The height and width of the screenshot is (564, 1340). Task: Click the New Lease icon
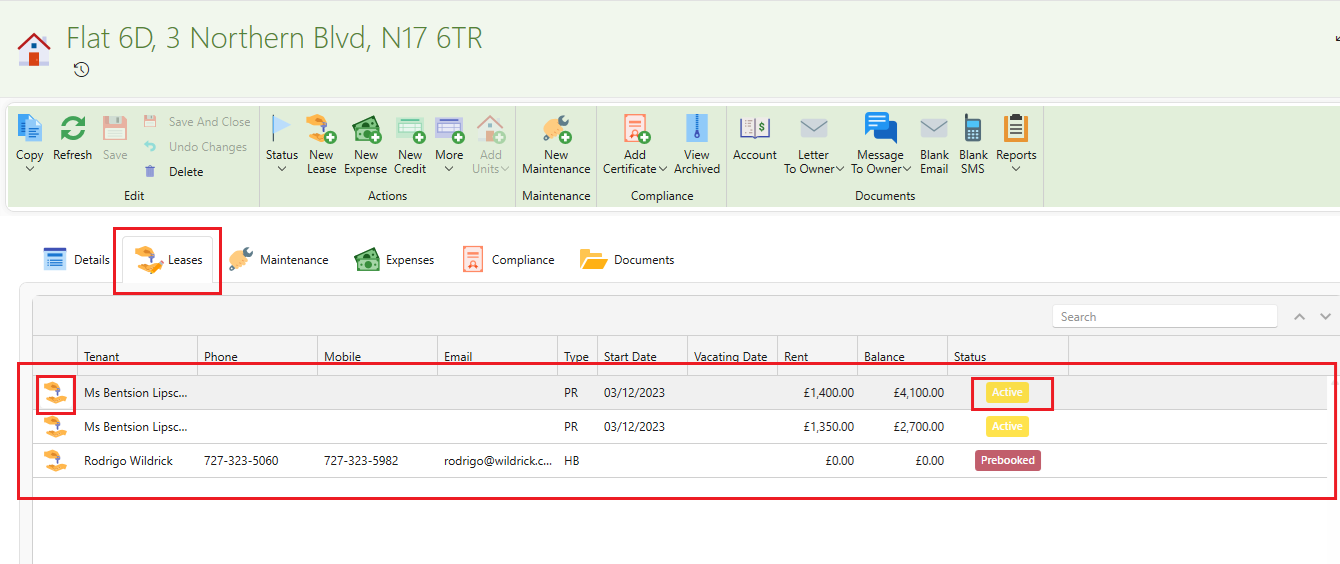click(321, 129)
